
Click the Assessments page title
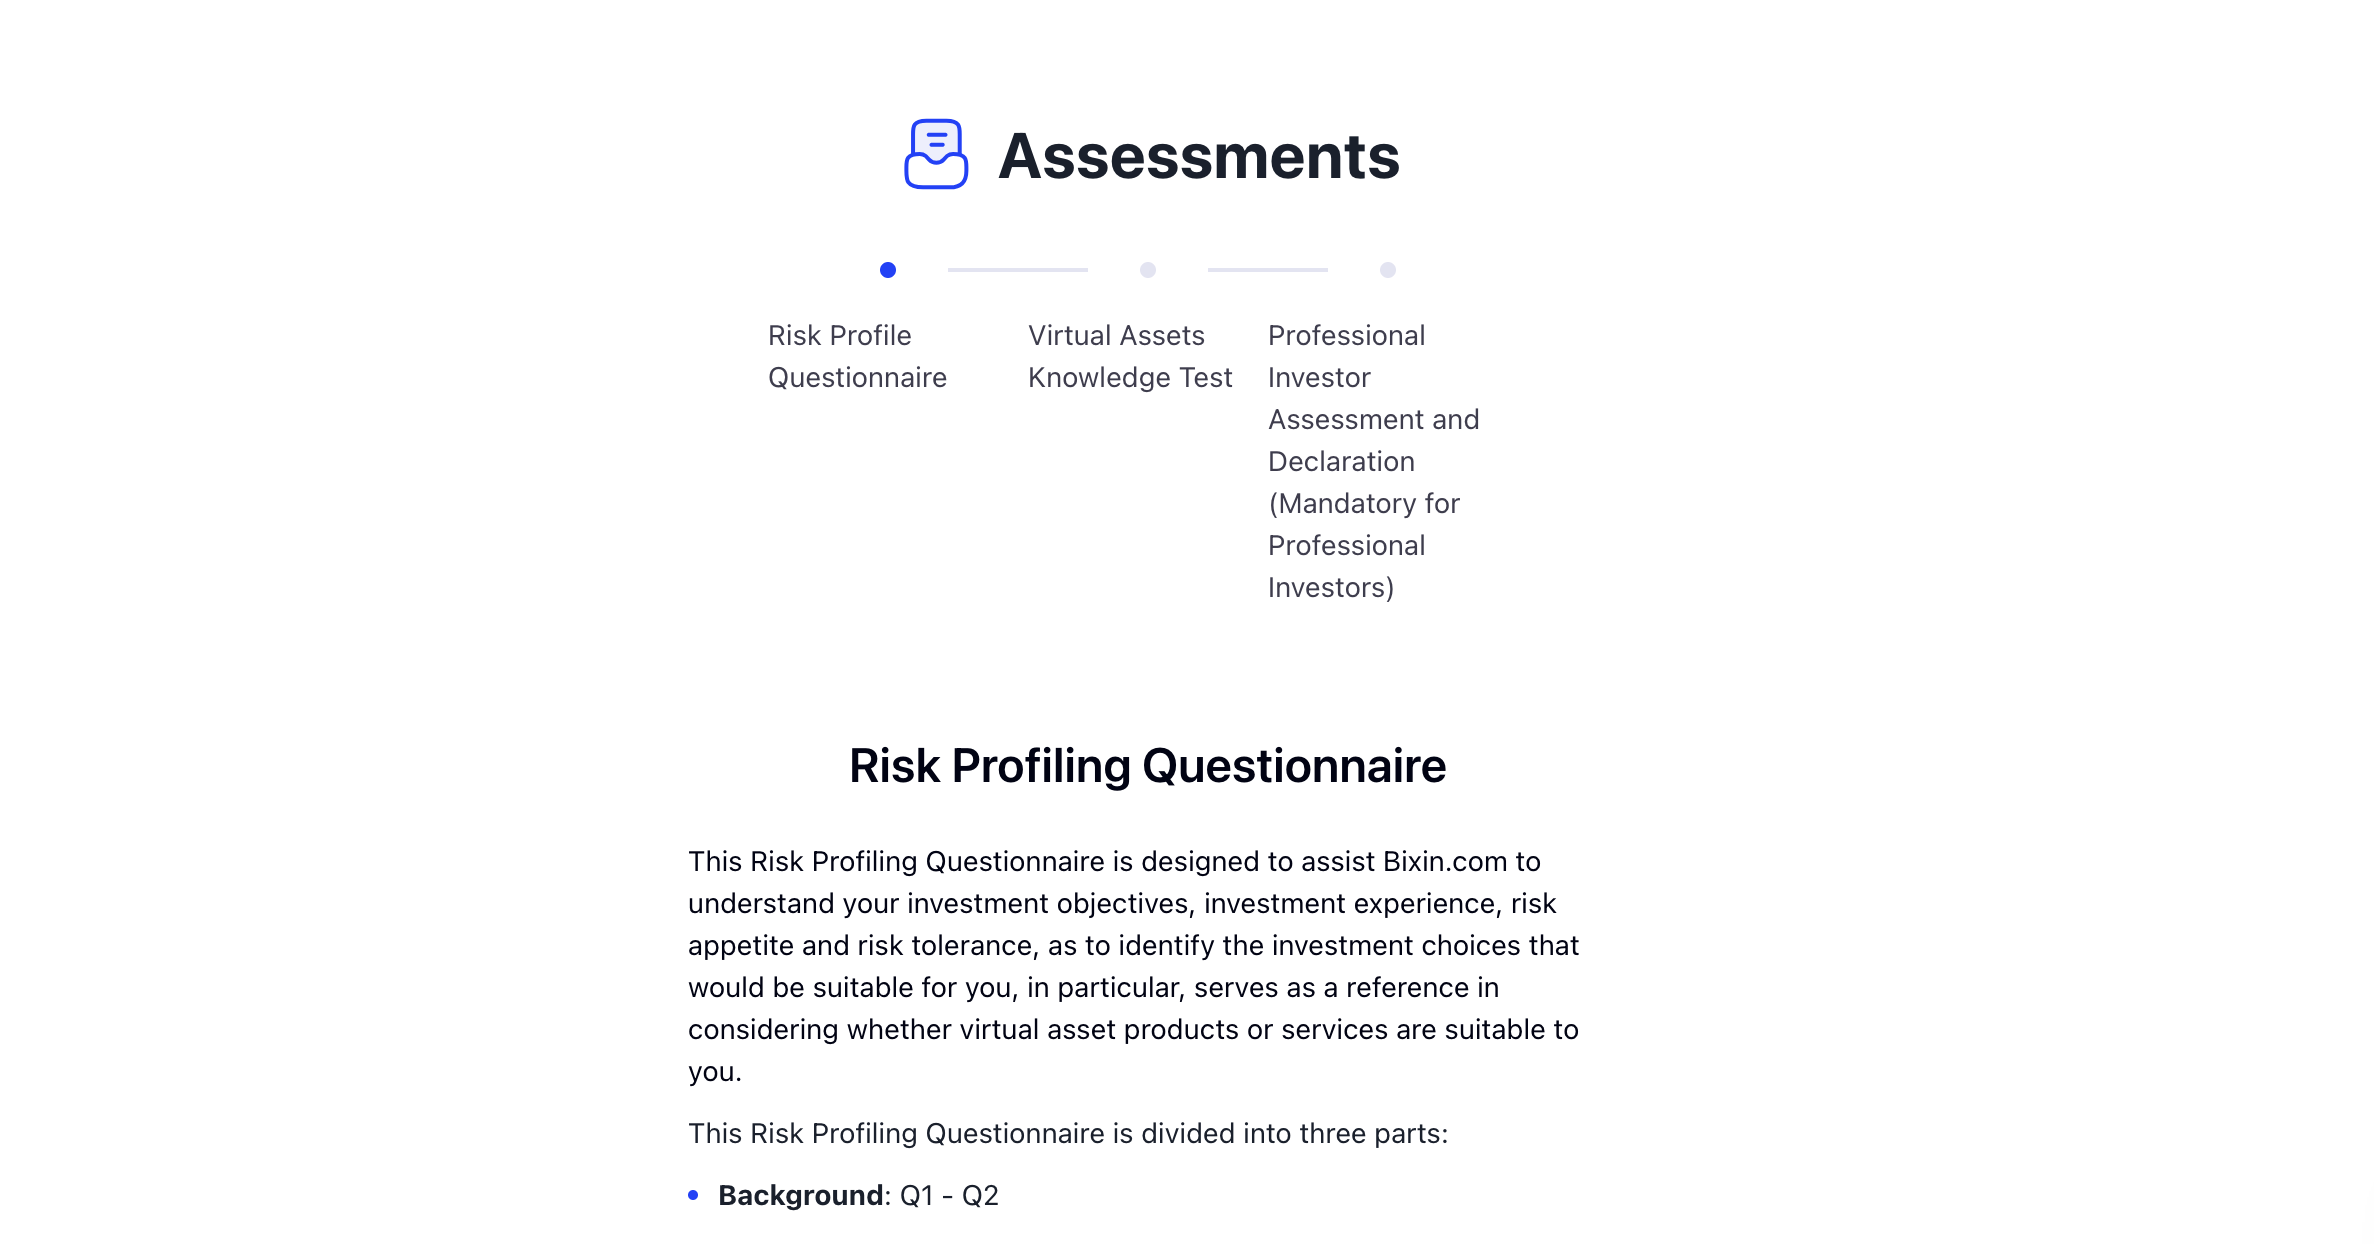[1199, 156]
